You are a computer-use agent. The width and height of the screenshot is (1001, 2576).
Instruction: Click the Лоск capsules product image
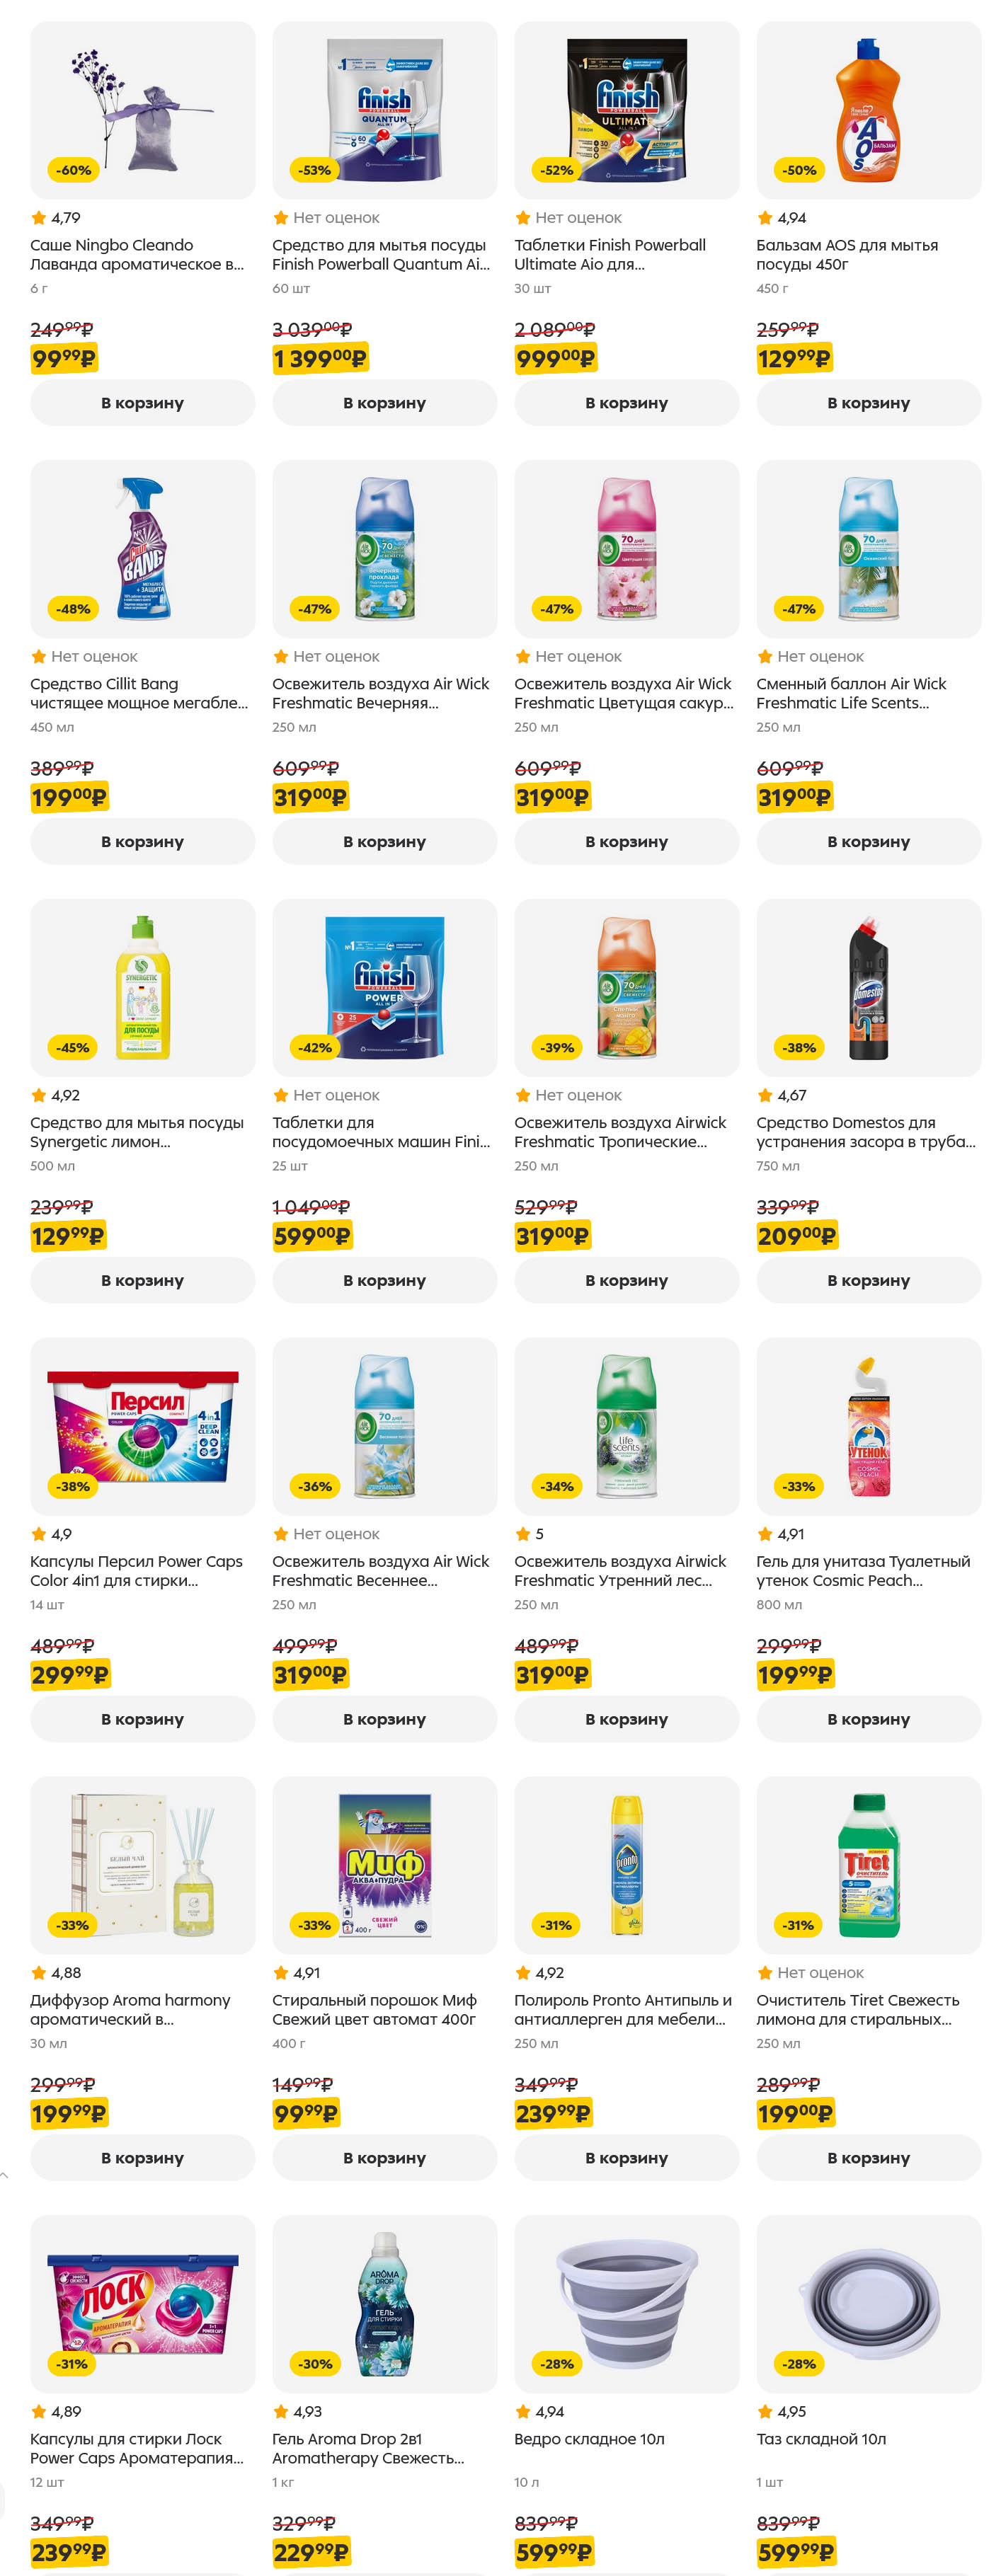[142, 2304]
